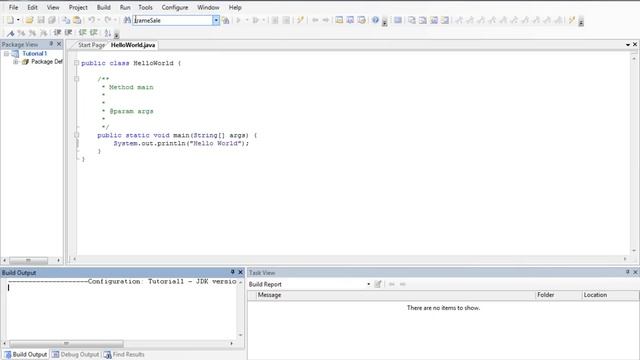Open the Window menu
This screenshot has width=640, height=360.
click(x=208, y=7)
